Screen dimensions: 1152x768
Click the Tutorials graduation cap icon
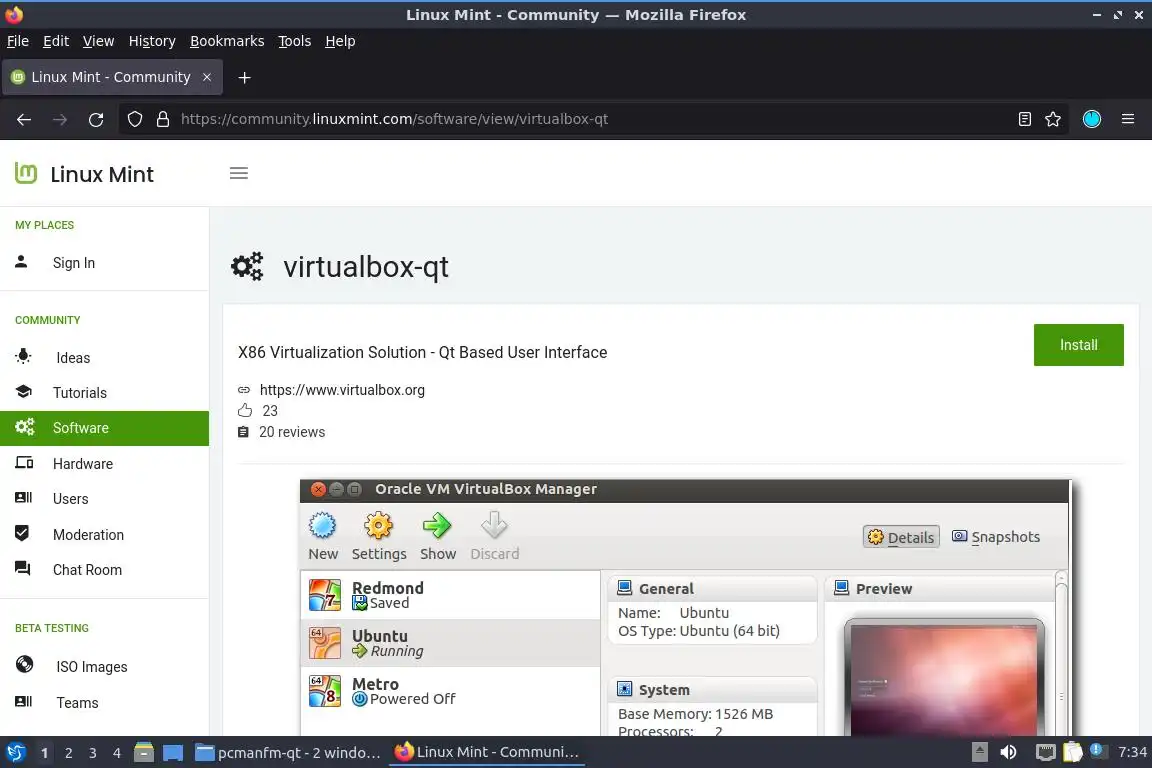tap(24, 392)
